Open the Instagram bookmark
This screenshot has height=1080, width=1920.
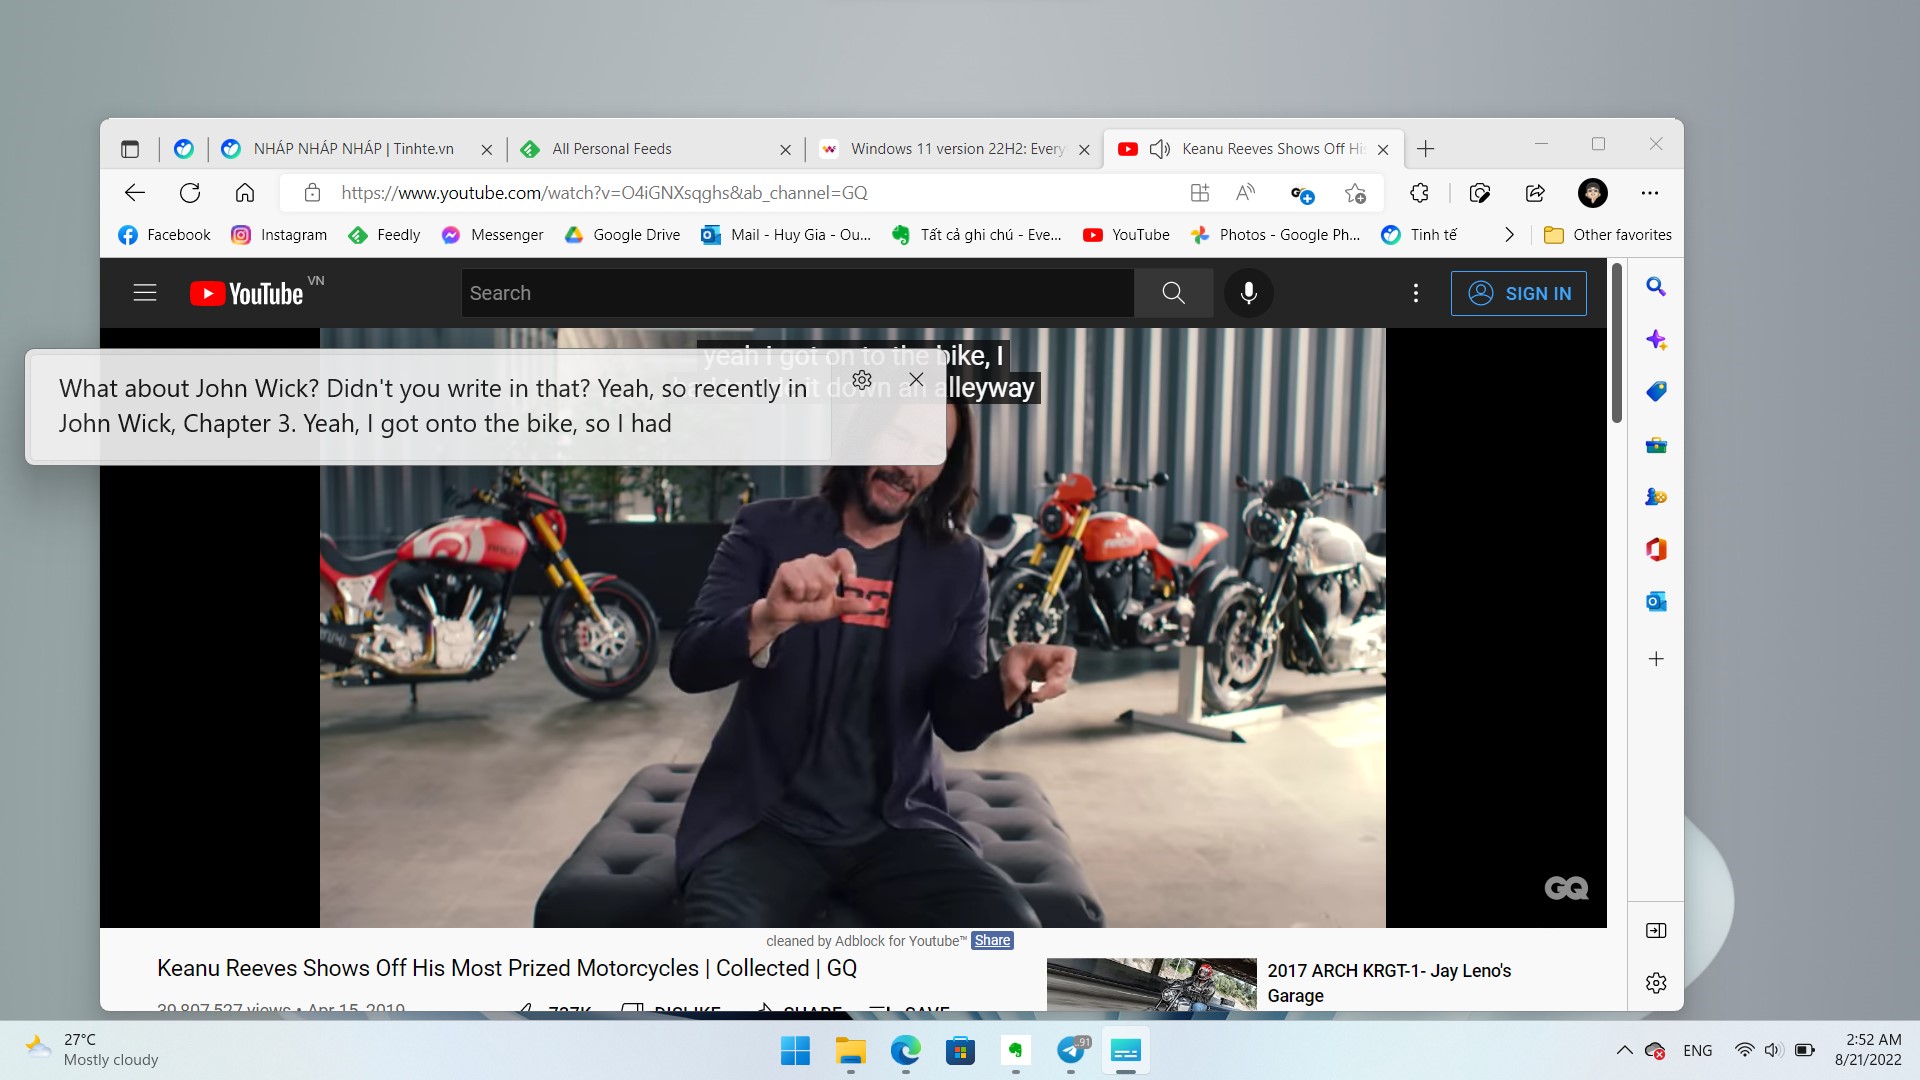(279, 235)
